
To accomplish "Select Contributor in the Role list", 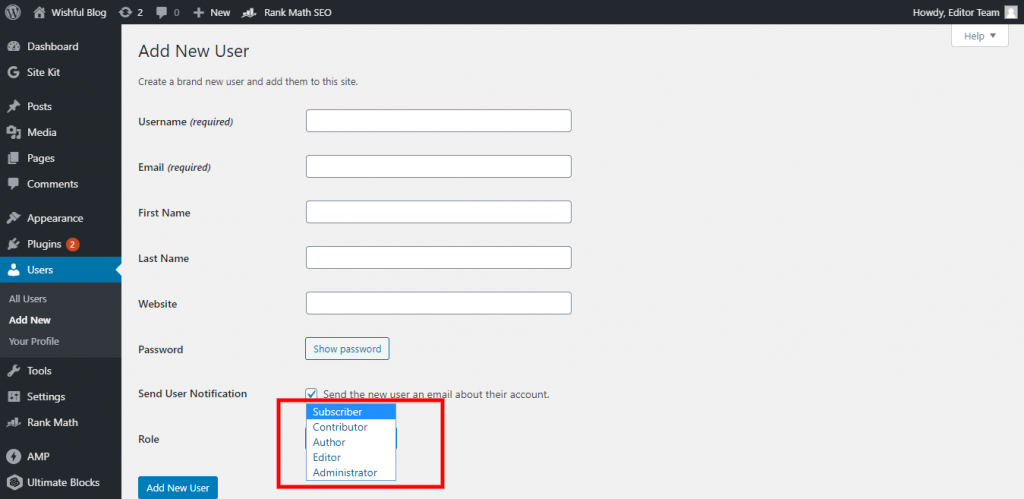I will click(x=351, y=427).
